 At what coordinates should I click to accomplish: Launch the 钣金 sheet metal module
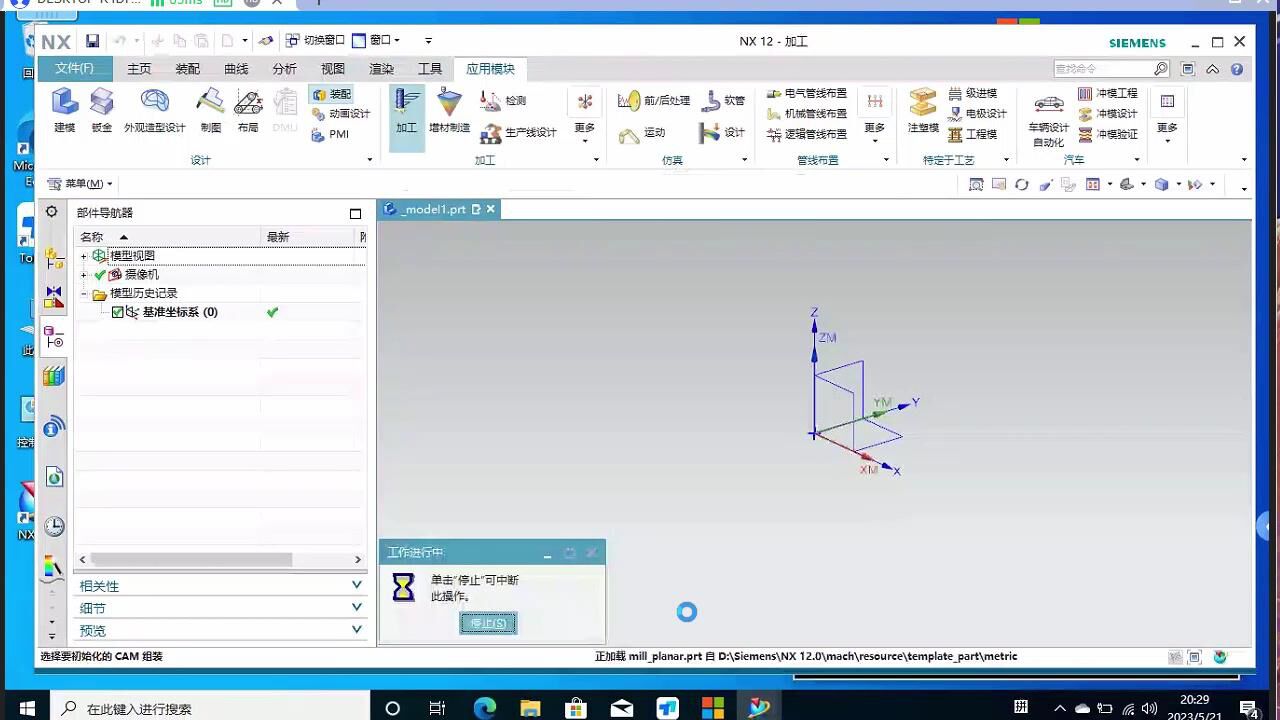pyautogui.click(x=102, y=110)
